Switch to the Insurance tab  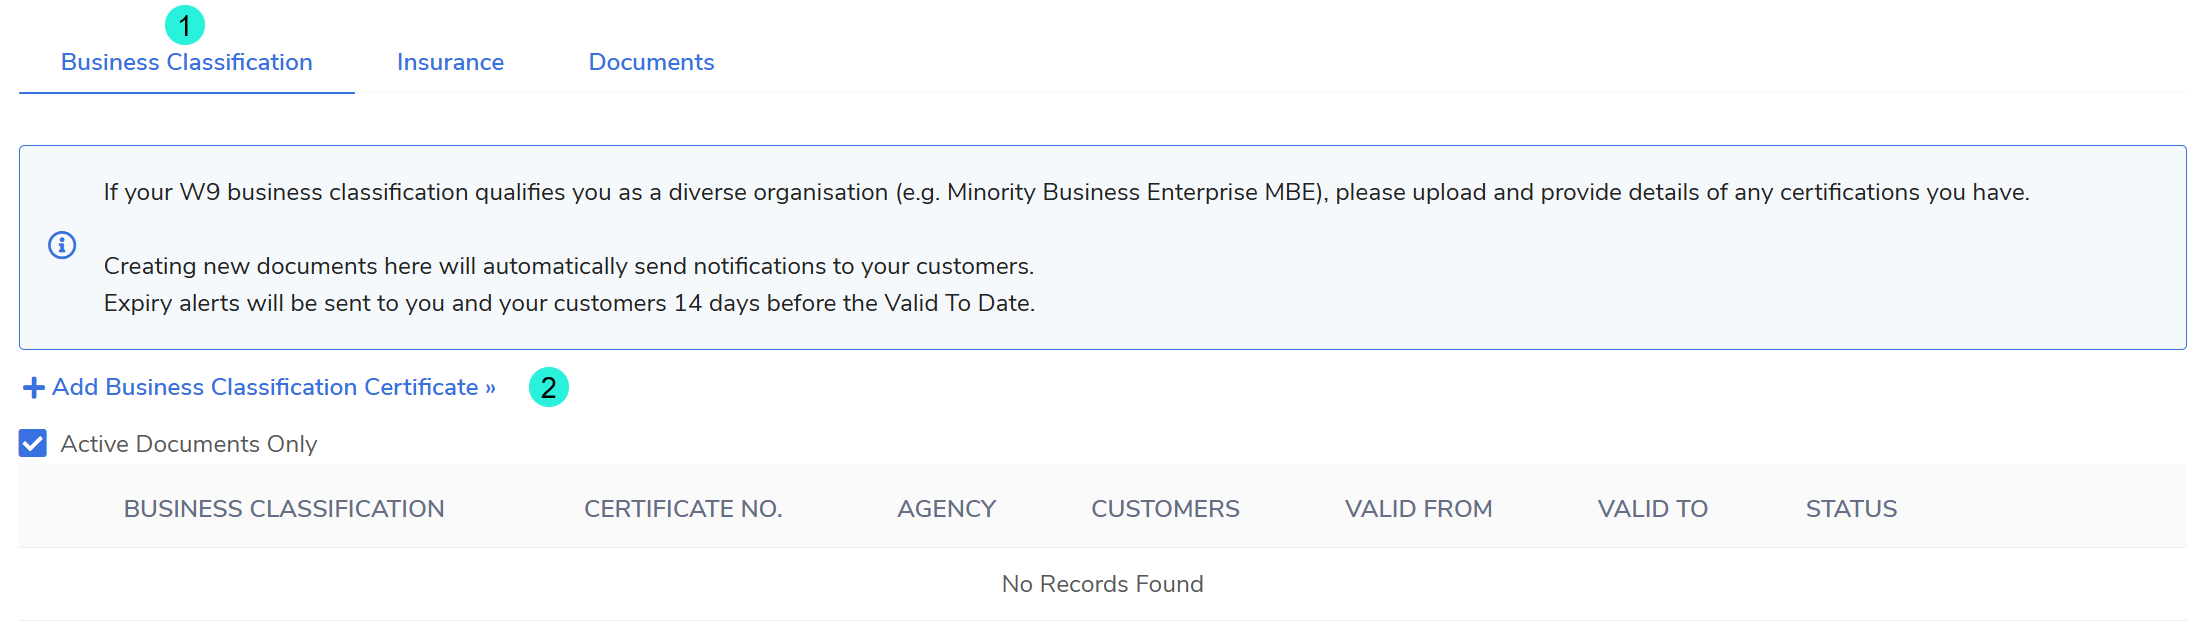pyautogui.click(x=450, y=62)
